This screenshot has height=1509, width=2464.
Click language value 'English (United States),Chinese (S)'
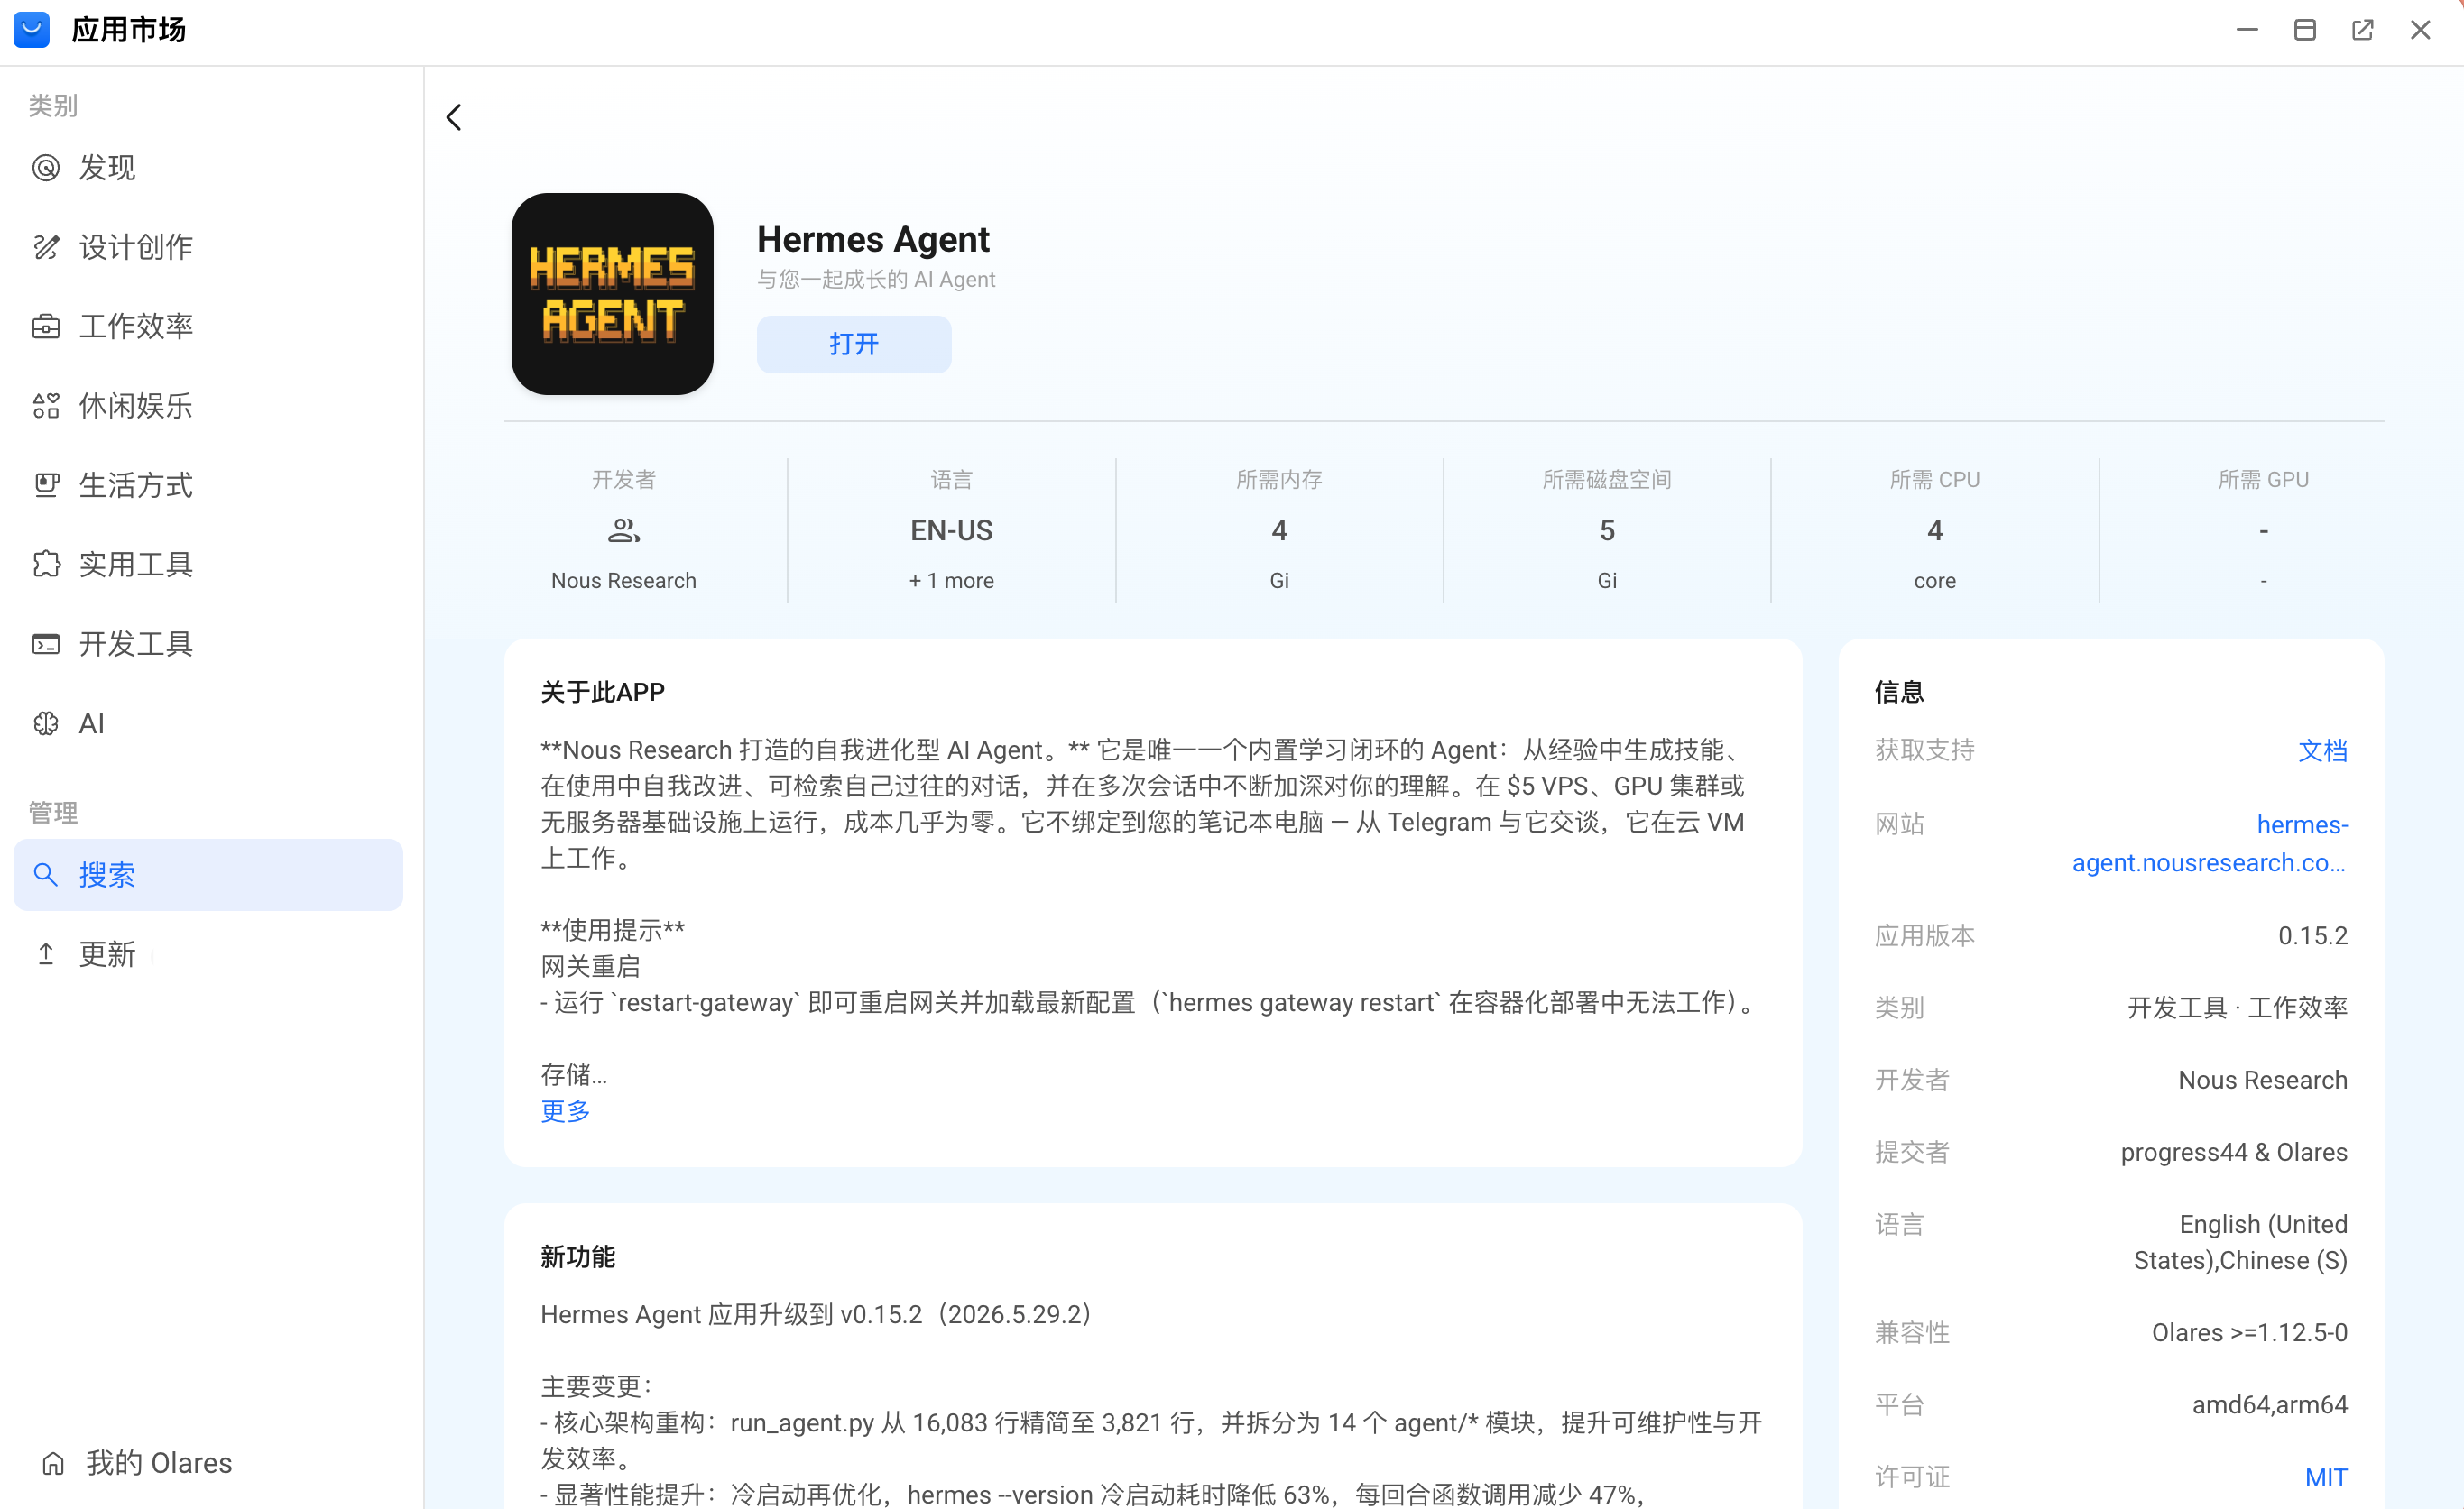coord(2240,1242)
